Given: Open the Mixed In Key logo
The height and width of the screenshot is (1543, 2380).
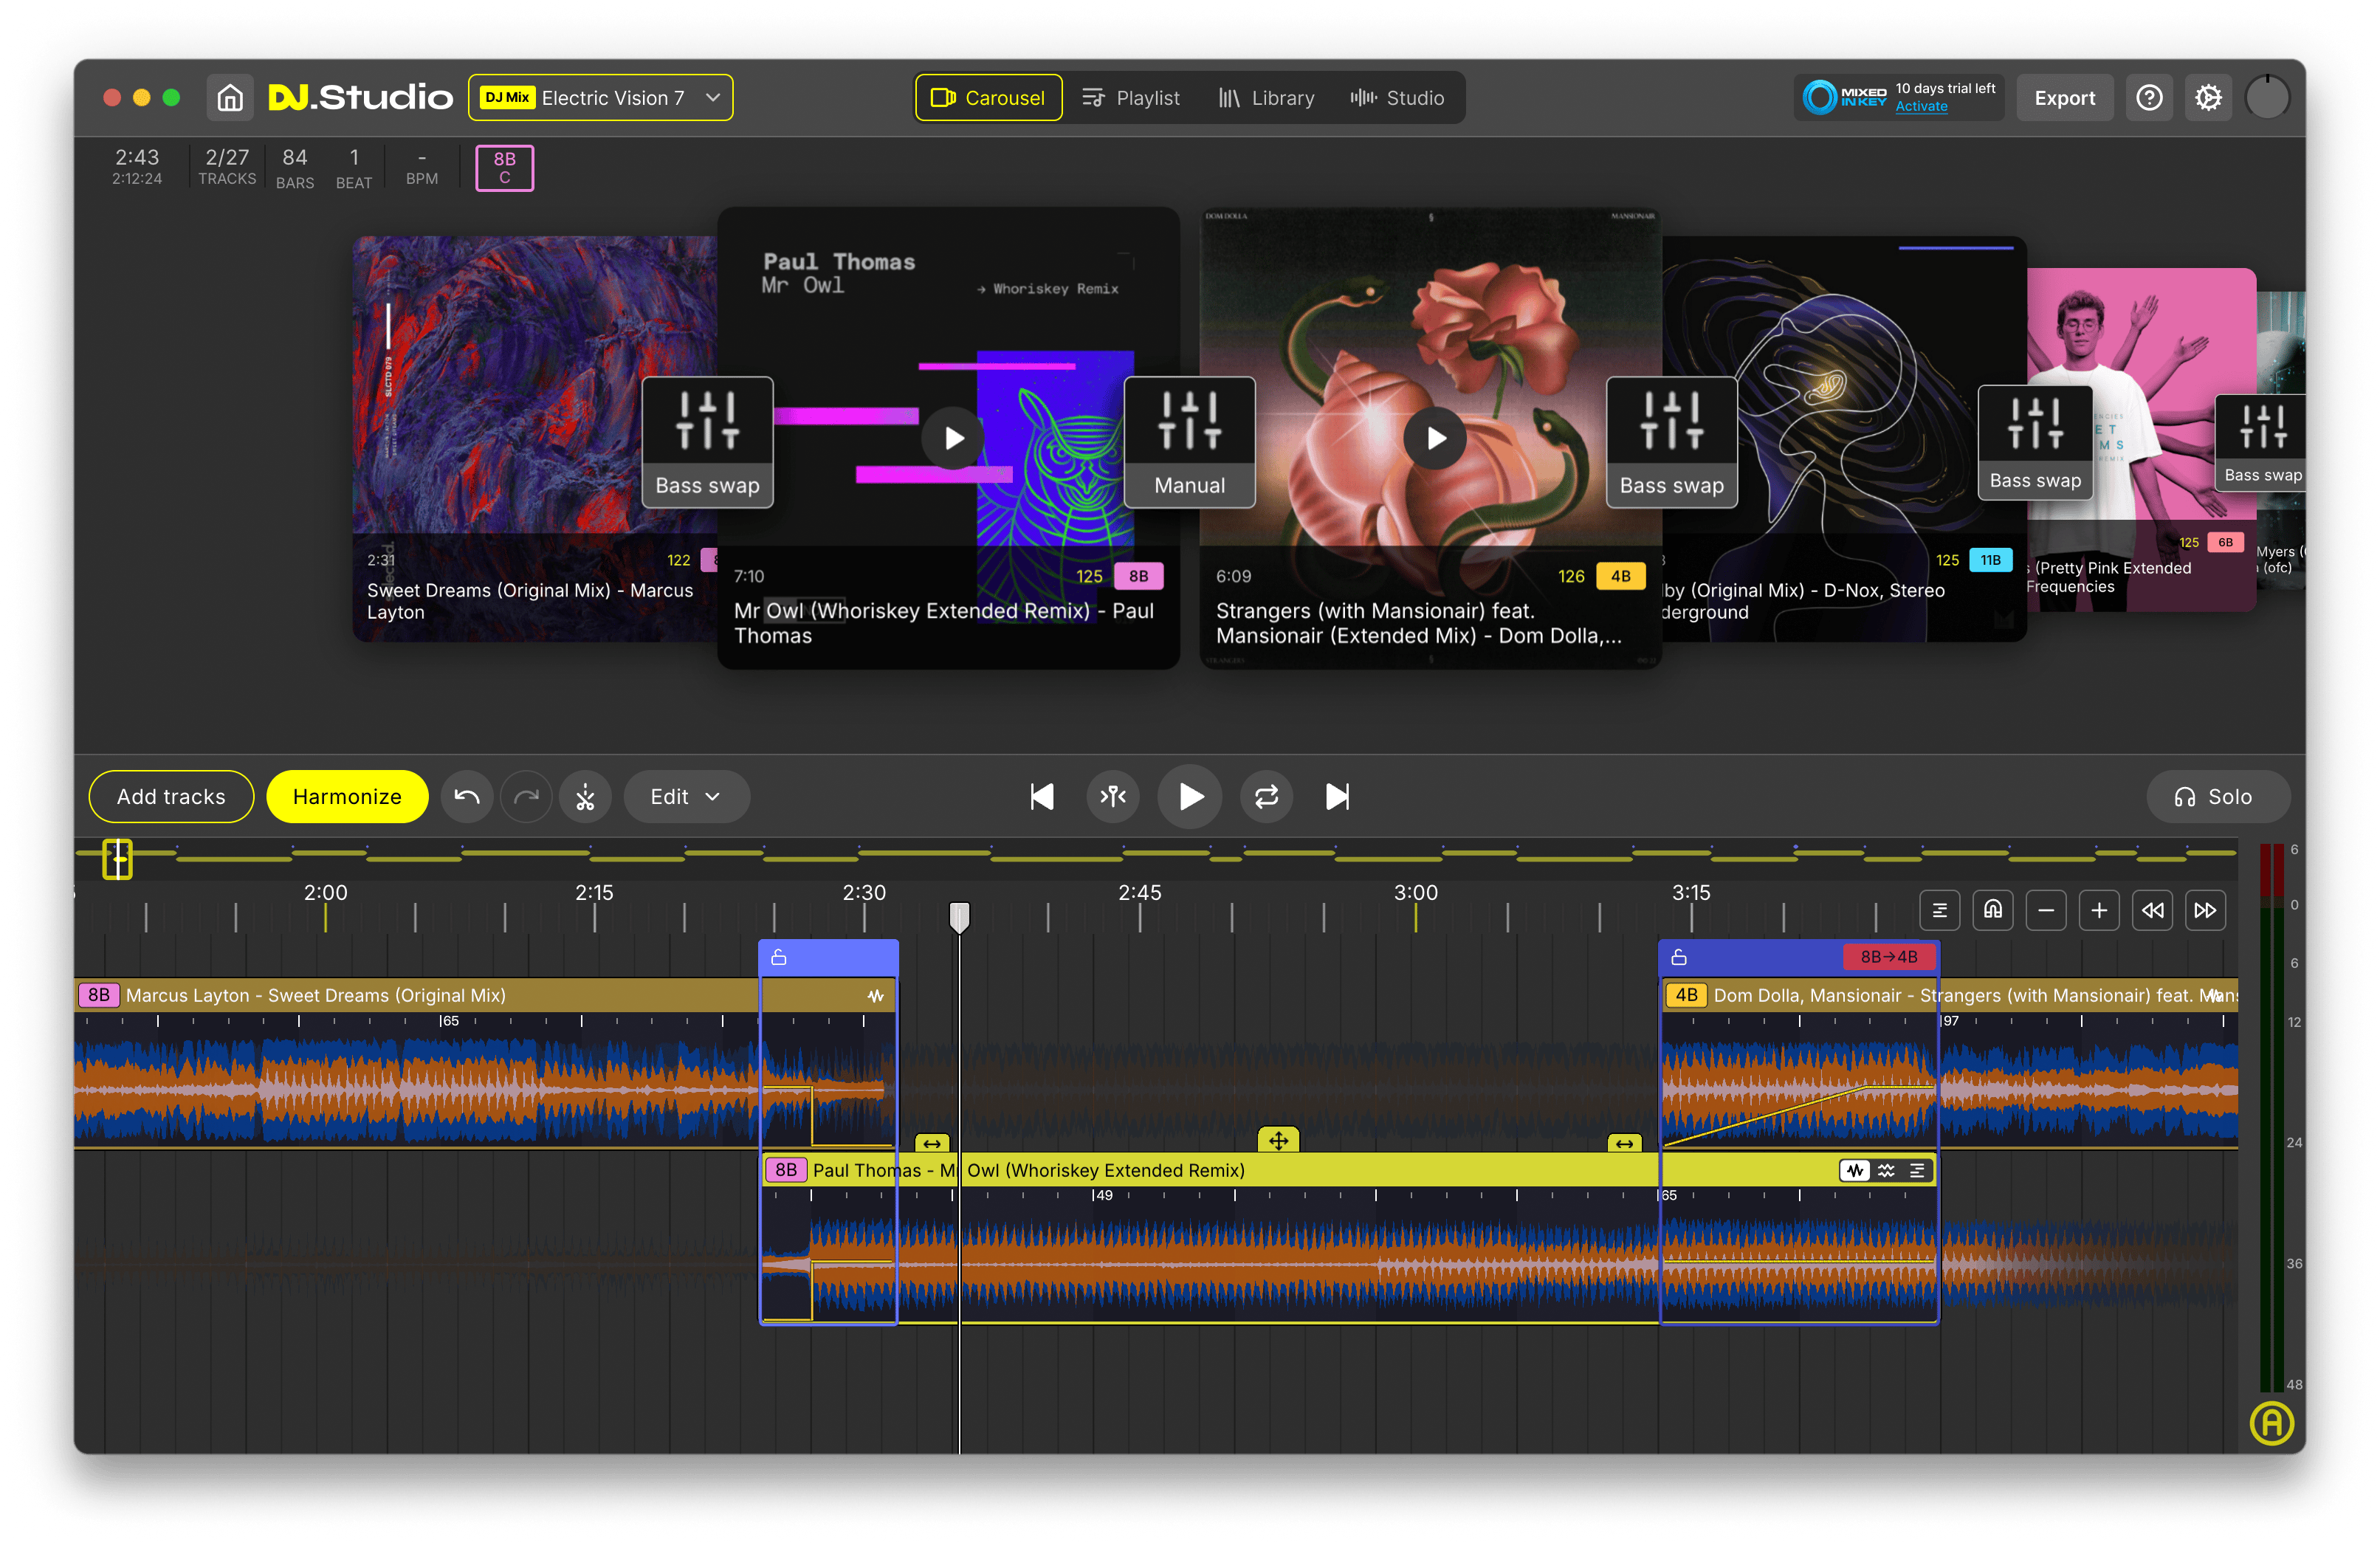Looking at the screenshot, I should tap(1844, 97).
